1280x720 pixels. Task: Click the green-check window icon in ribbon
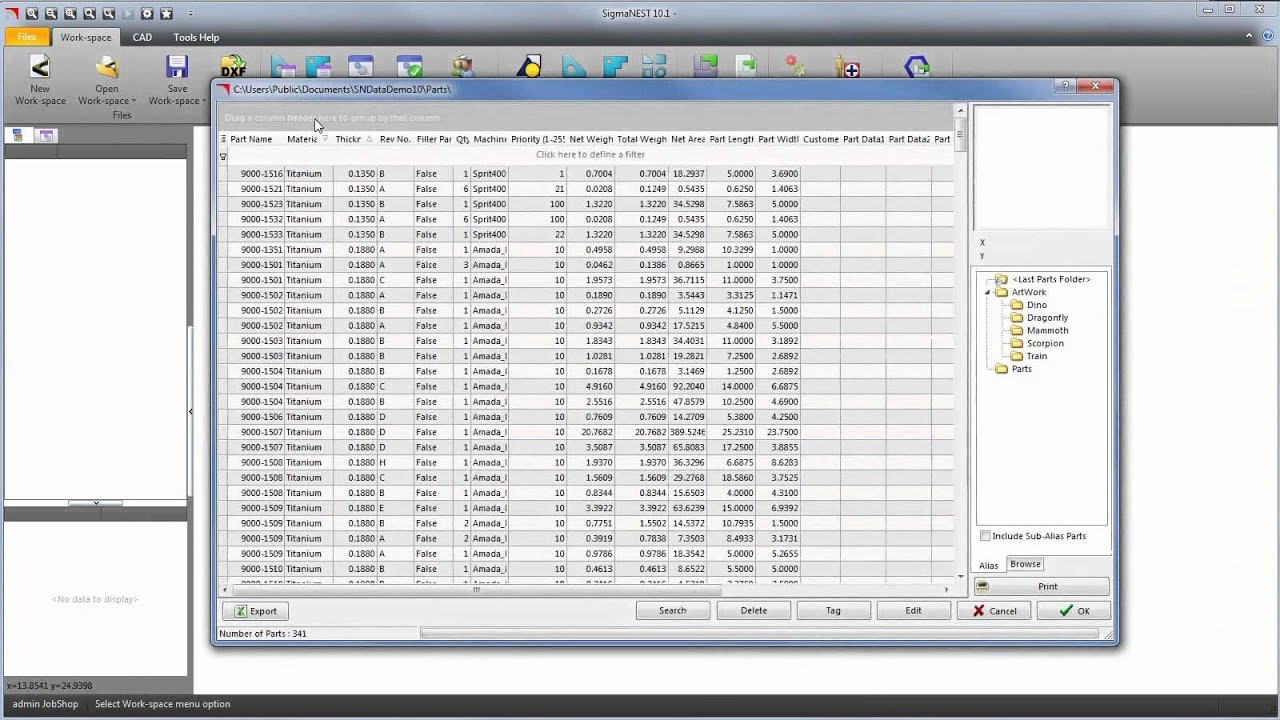click(409, 67)
